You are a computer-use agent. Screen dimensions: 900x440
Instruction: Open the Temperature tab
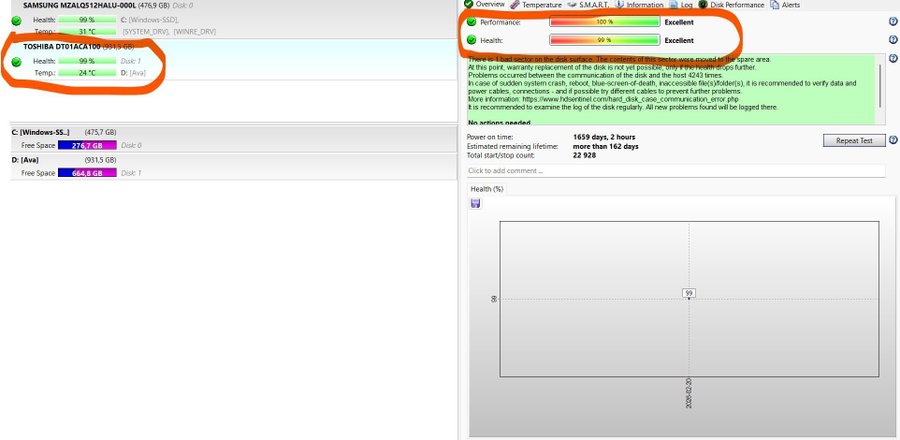[x=538, y=5]
